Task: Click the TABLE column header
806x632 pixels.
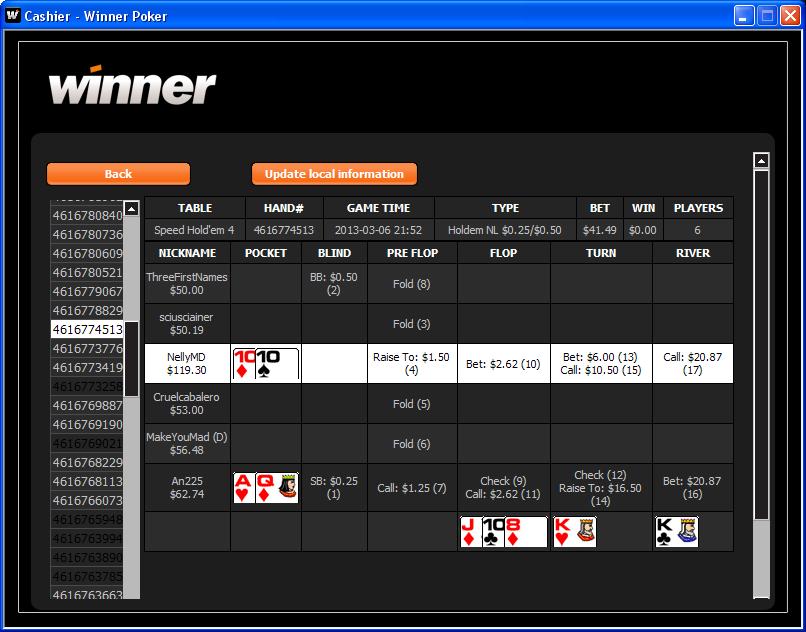Action: point(195,208)
